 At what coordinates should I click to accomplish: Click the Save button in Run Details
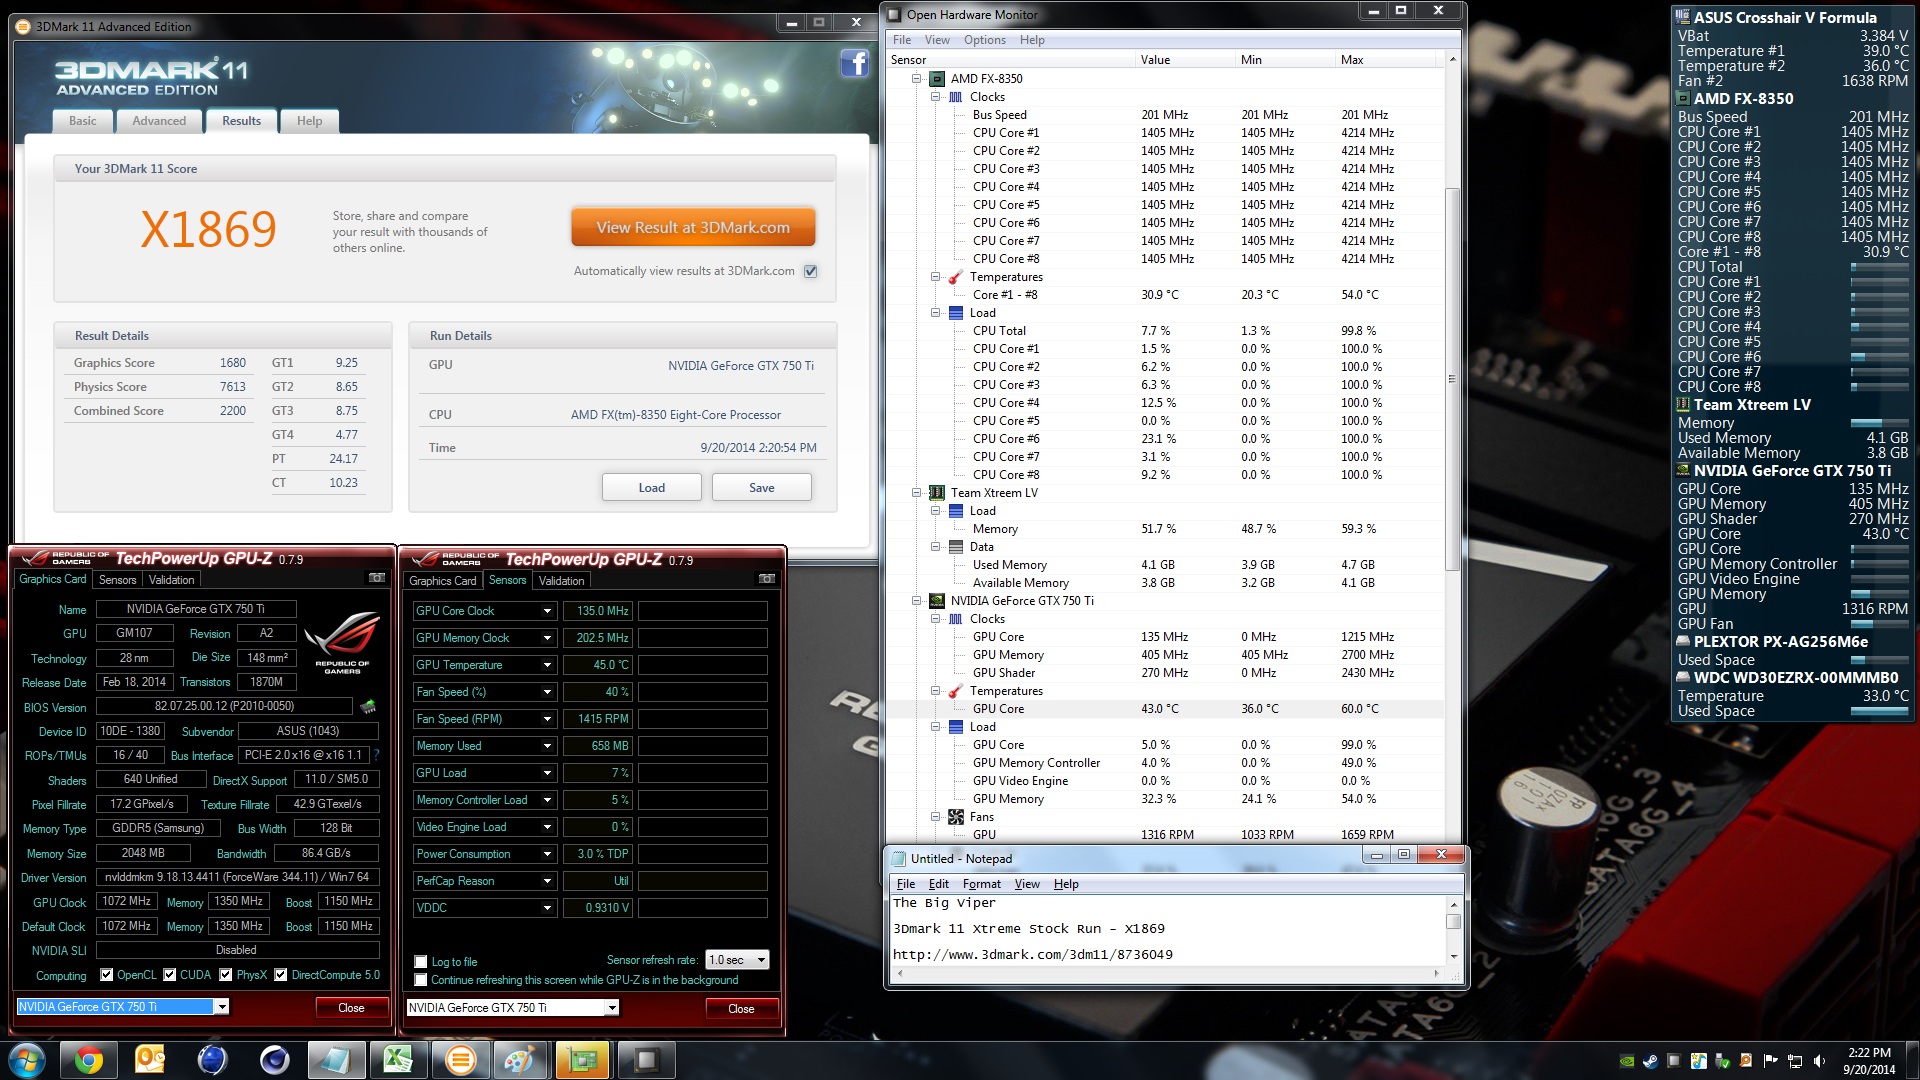coord(761,488)
